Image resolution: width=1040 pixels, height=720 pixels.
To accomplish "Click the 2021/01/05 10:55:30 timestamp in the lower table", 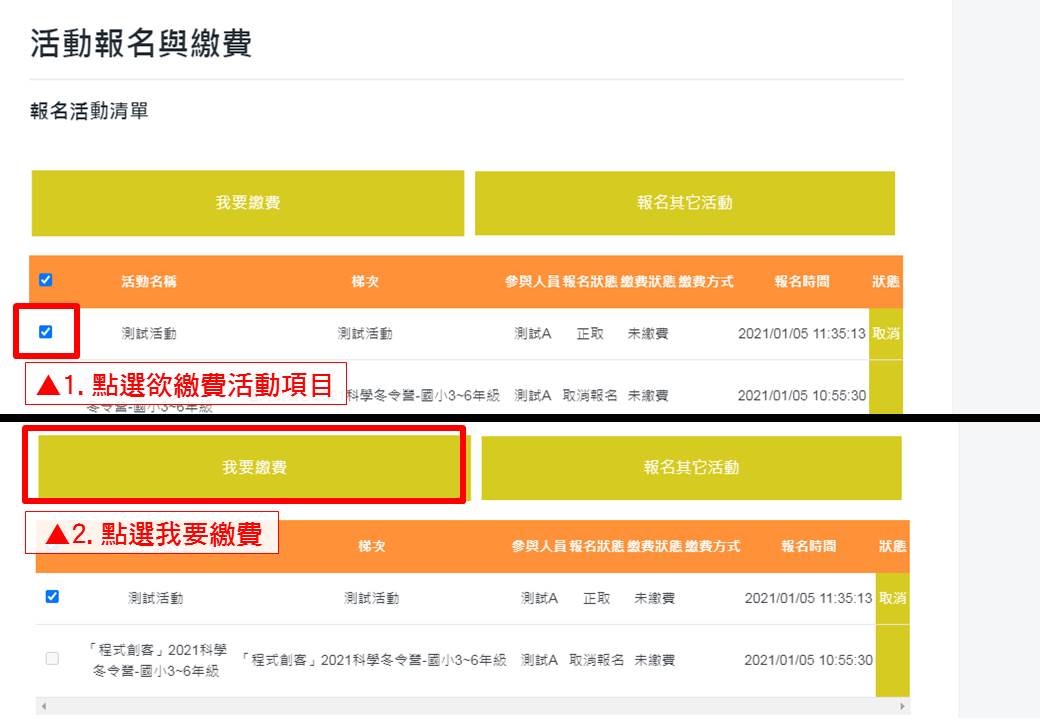I will click(x=809, y=660).
